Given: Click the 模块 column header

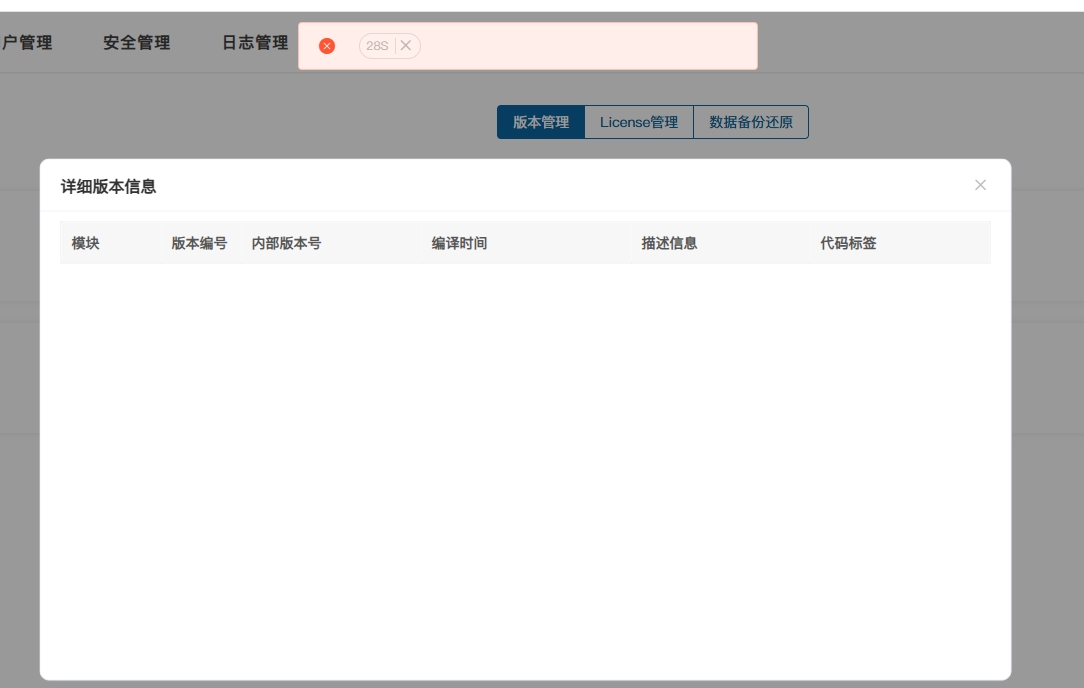Looking at the screenshot, I should tap(85, 243).
